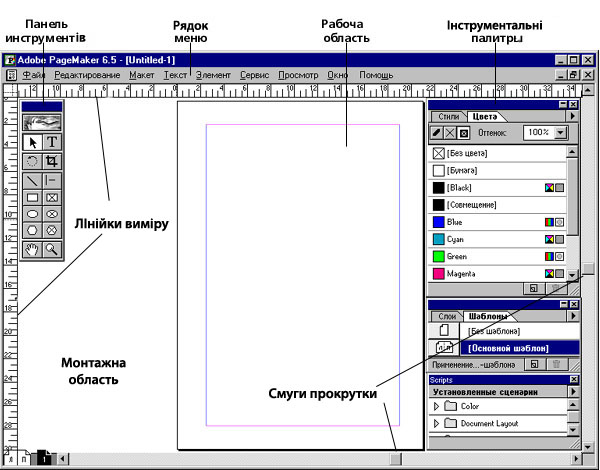The height and width of the screenshot is (470, 600).
Task: Open the Оттенок tint percentage dropdown
Action: coord(560,133)
